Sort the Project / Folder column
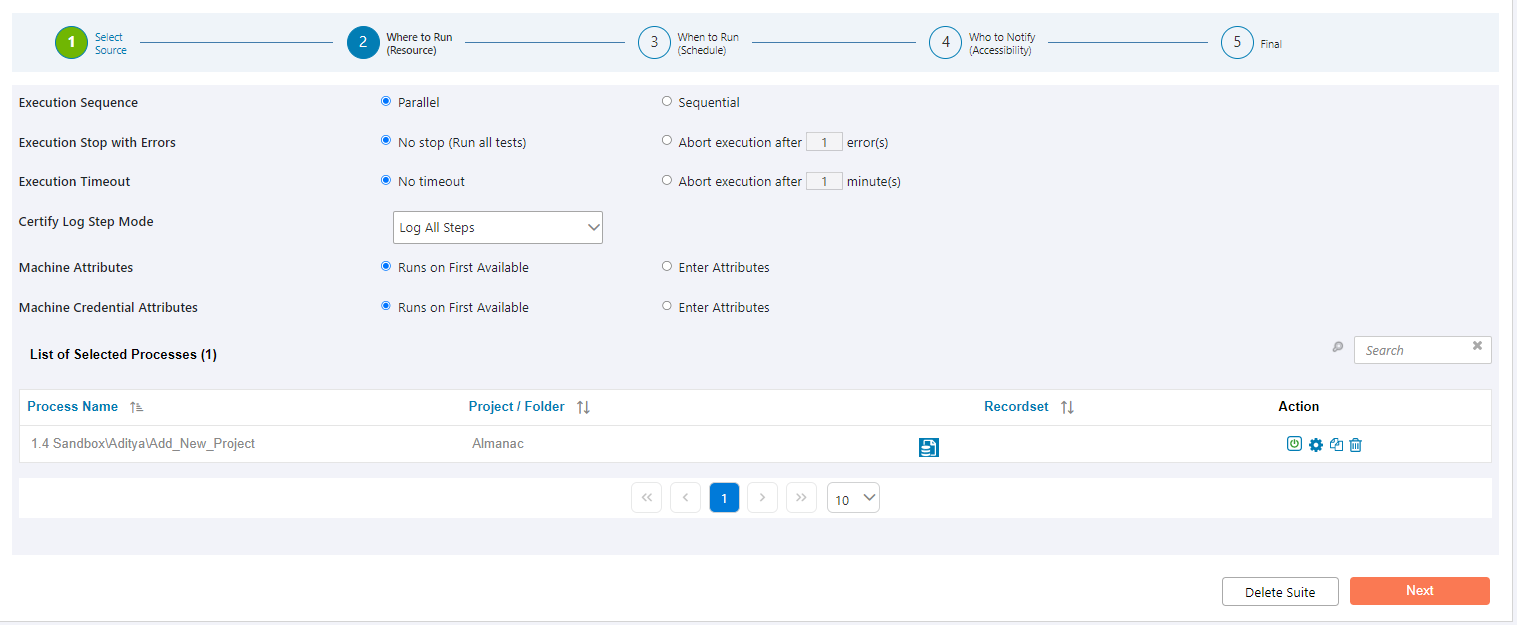The image size is (1517, 625). 584,407
